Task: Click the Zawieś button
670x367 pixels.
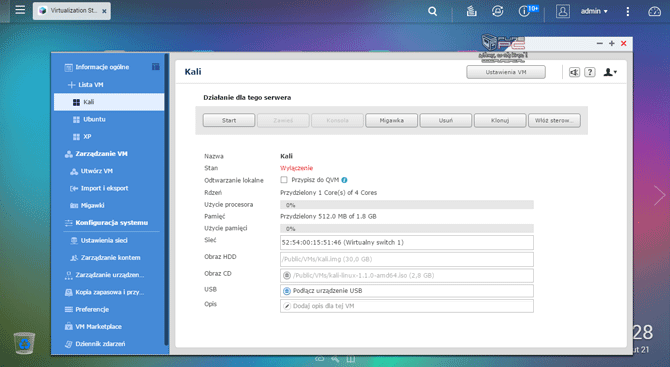Action: [283, 120]
